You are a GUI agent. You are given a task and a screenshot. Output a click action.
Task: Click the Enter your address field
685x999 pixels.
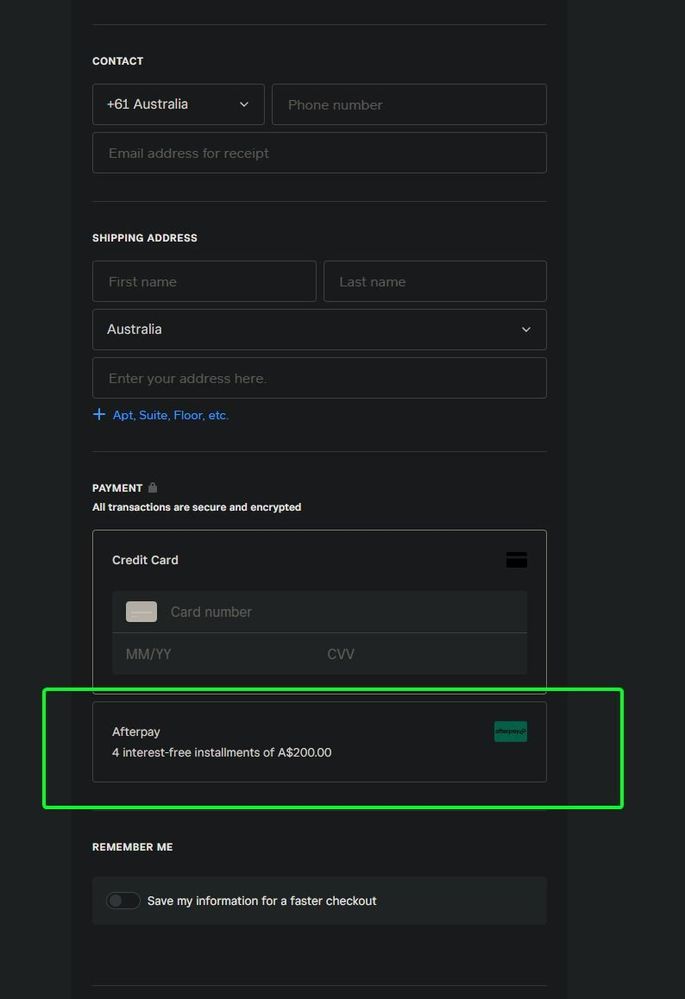(319, 378)
